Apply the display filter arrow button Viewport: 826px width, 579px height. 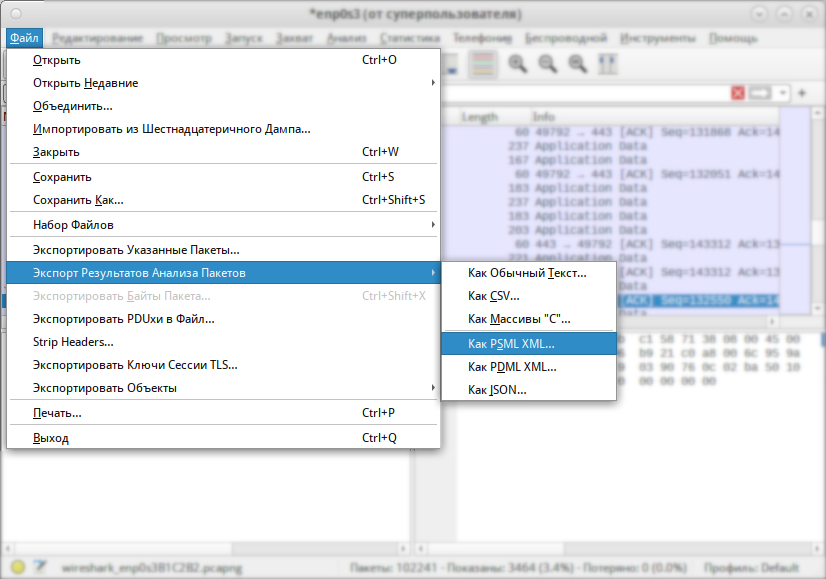[760, 93]
